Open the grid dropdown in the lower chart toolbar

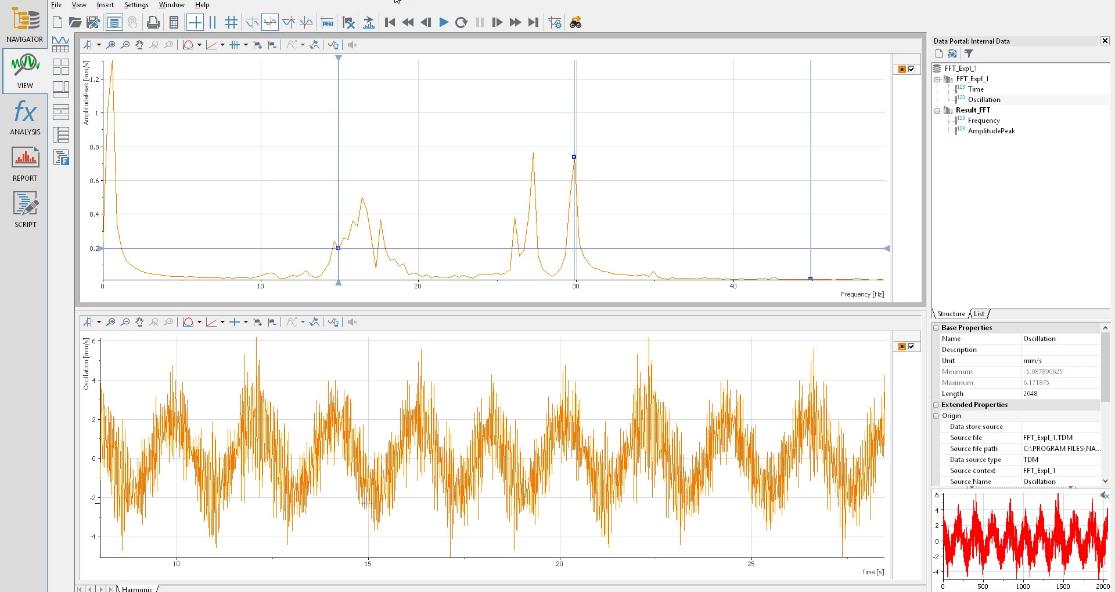246,322
